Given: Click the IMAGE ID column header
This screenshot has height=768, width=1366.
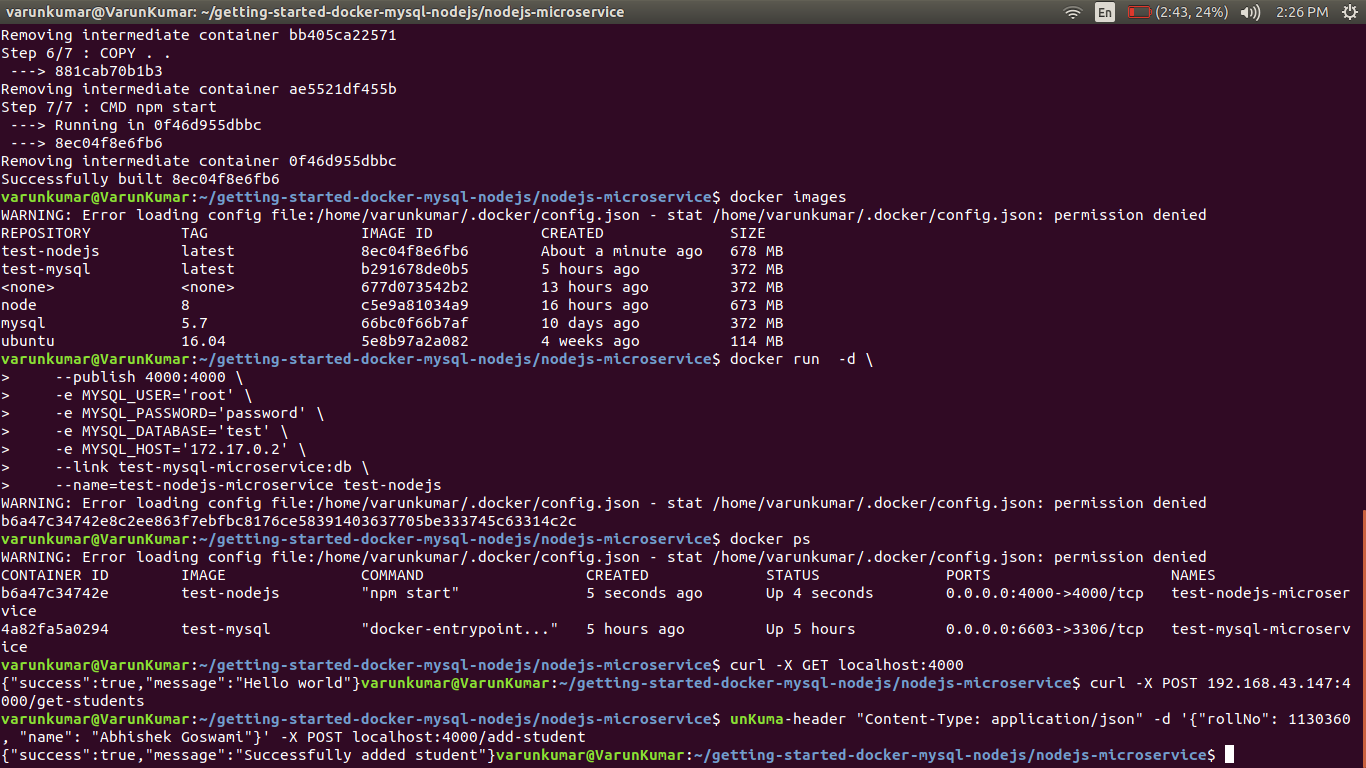Looking at the screenshot, I should 397,233.
